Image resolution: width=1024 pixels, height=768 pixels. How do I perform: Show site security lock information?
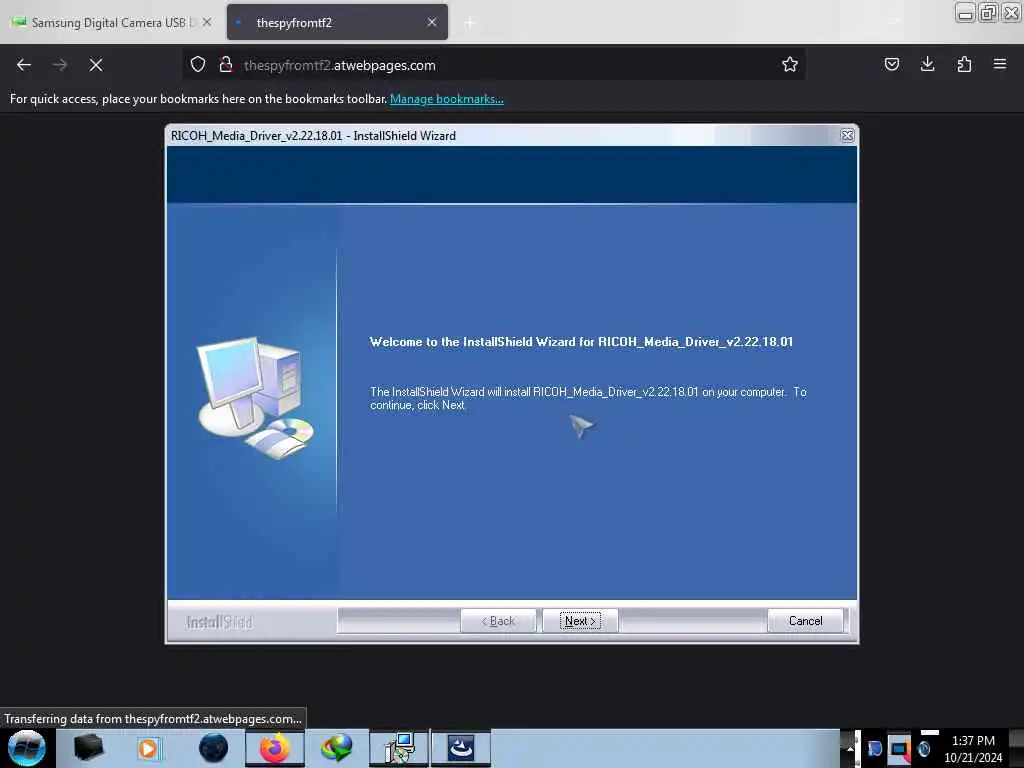[226, 65]
